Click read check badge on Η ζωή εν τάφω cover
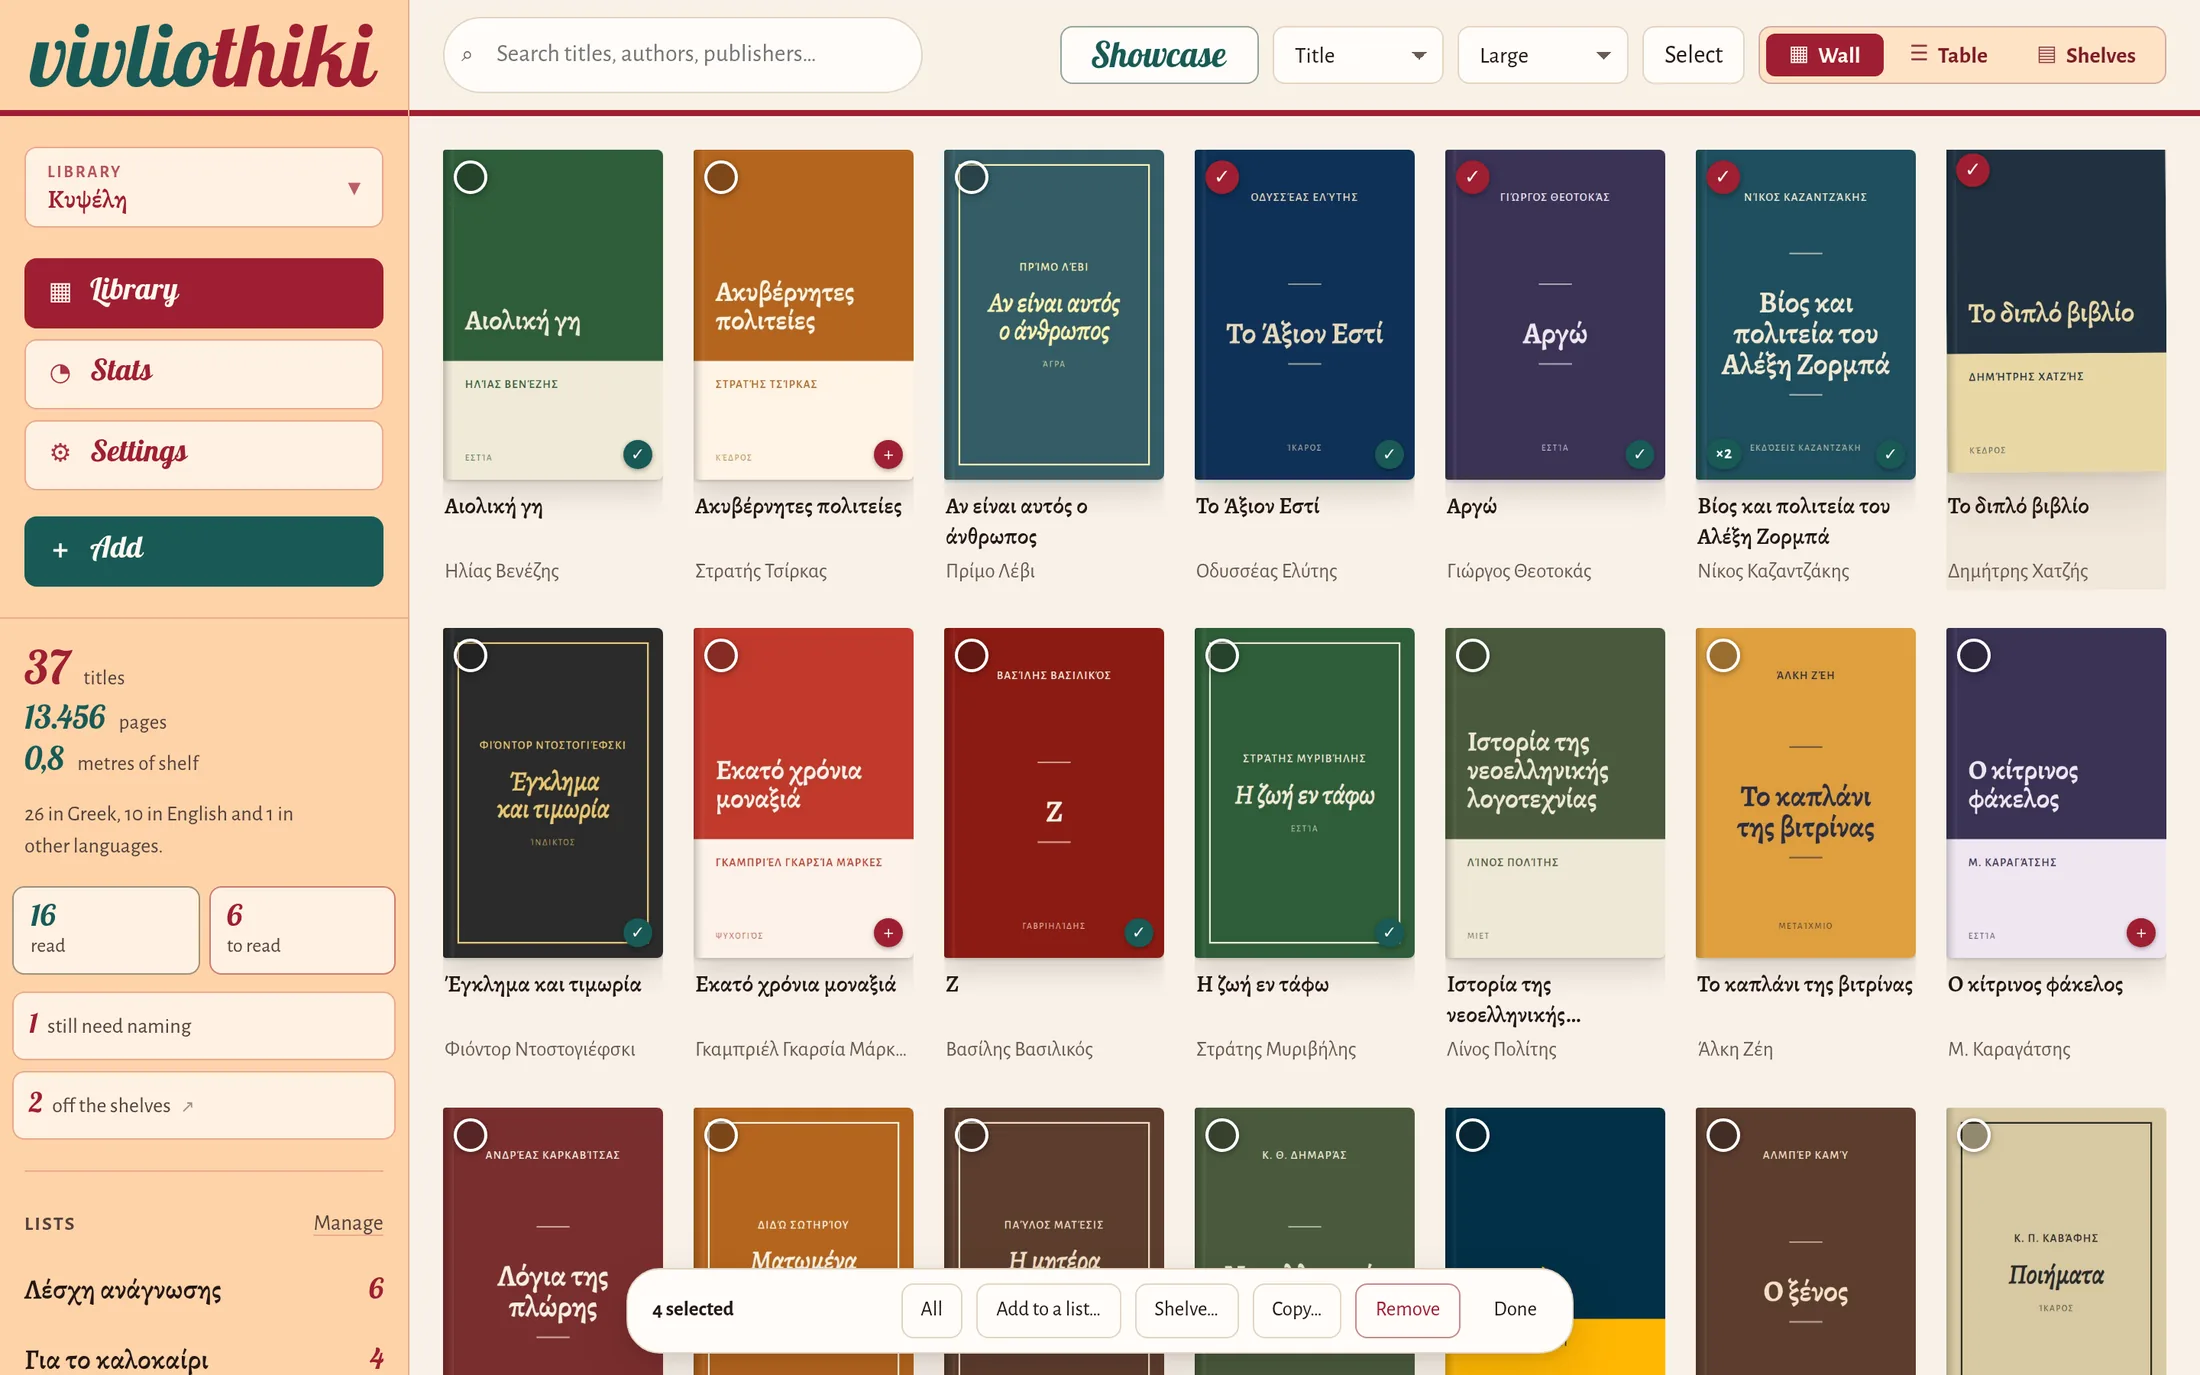The width and height of the screenshot is (2200, 1375). click(x=1389, y=932)
